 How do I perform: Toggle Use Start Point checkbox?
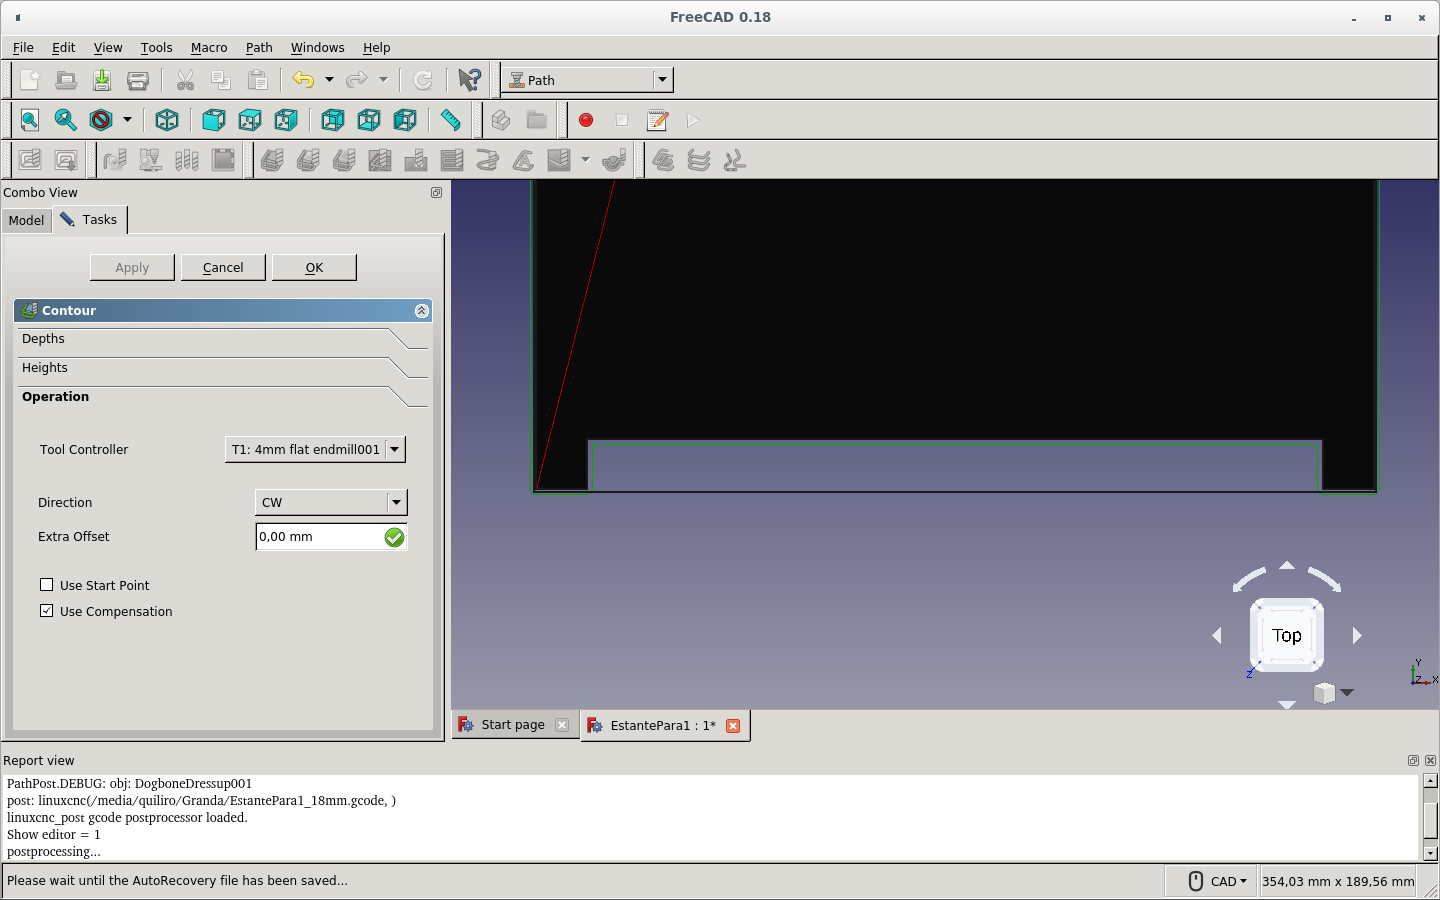46,585
